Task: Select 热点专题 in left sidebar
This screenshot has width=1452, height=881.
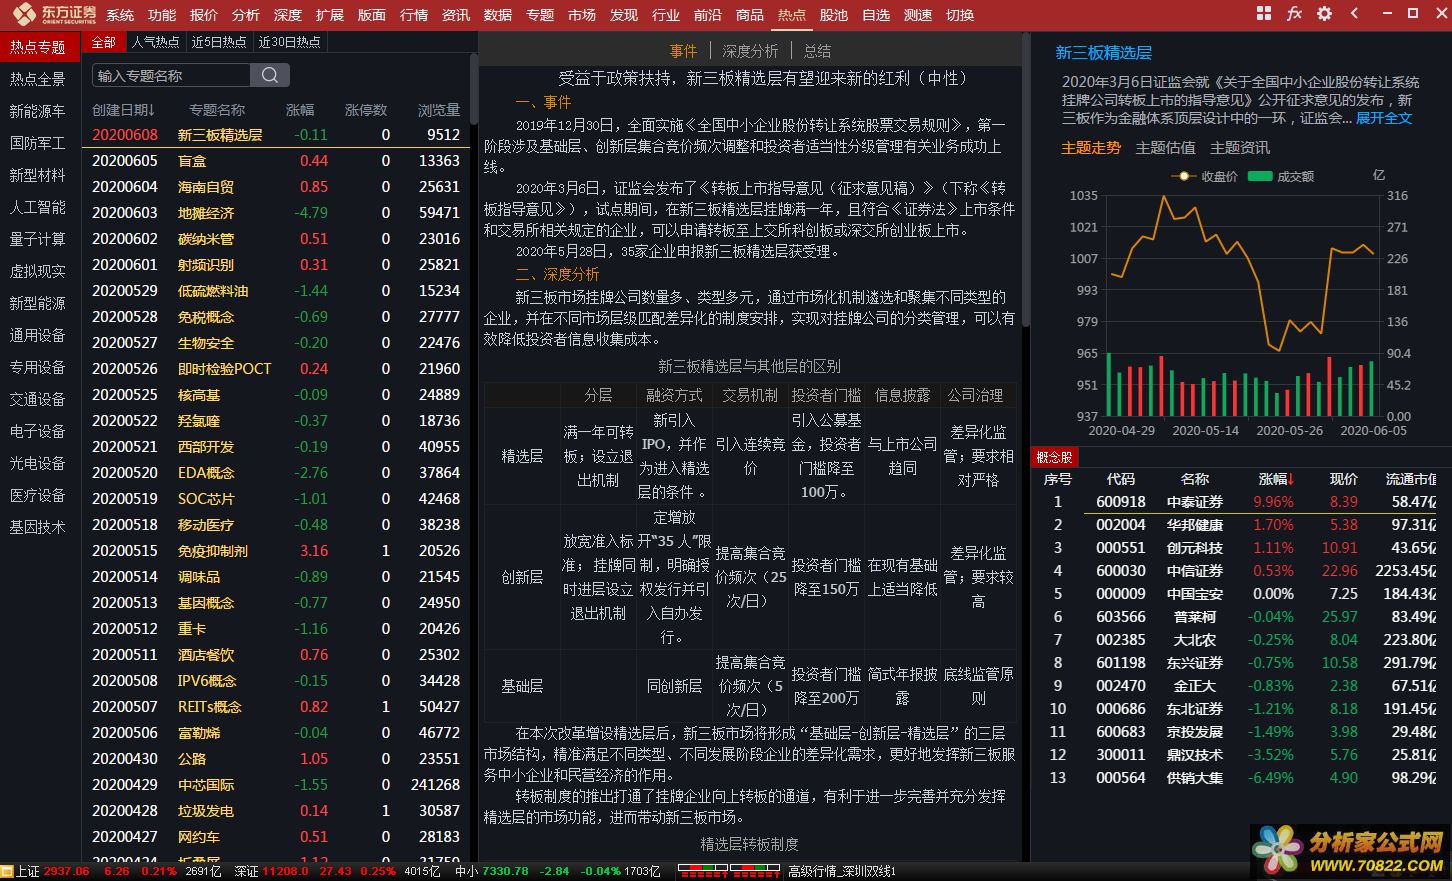Action: (38, 47)
